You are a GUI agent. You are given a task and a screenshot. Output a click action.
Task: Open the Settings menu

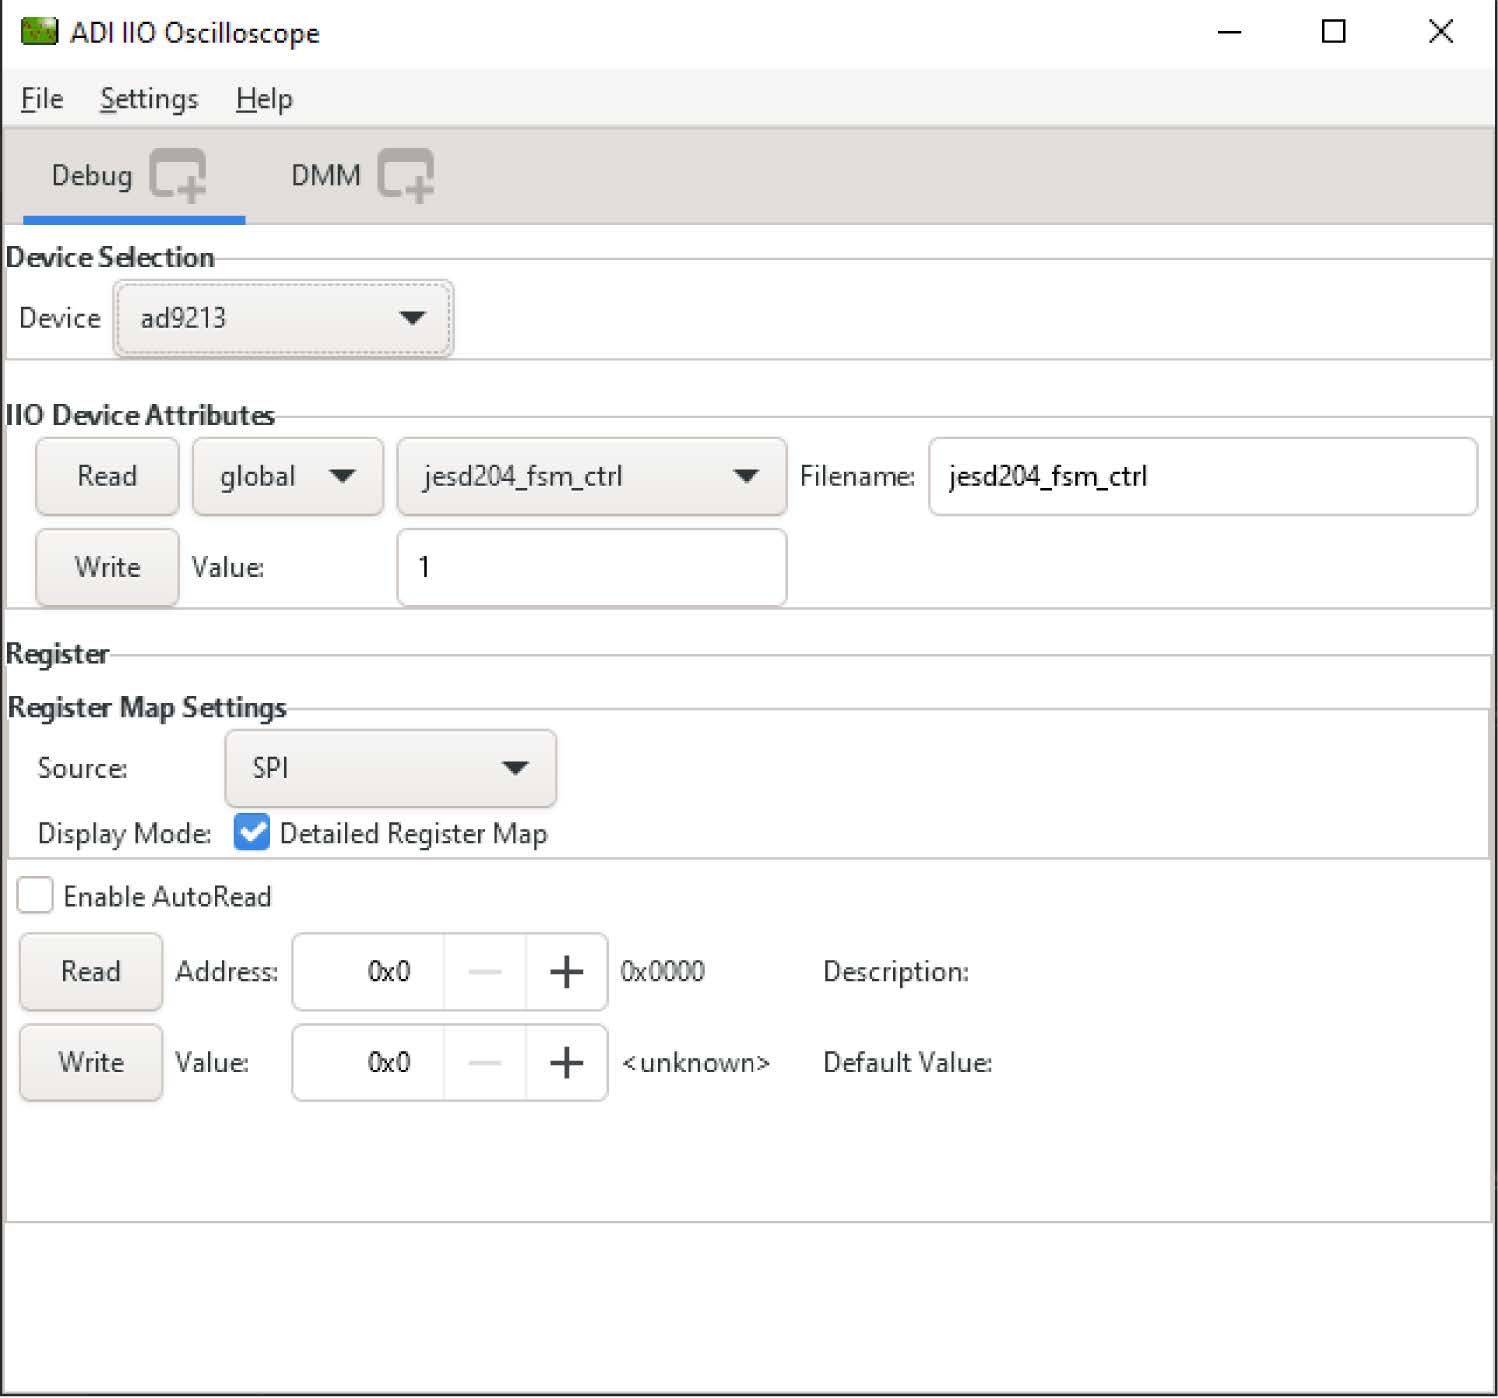click(149, 99)
